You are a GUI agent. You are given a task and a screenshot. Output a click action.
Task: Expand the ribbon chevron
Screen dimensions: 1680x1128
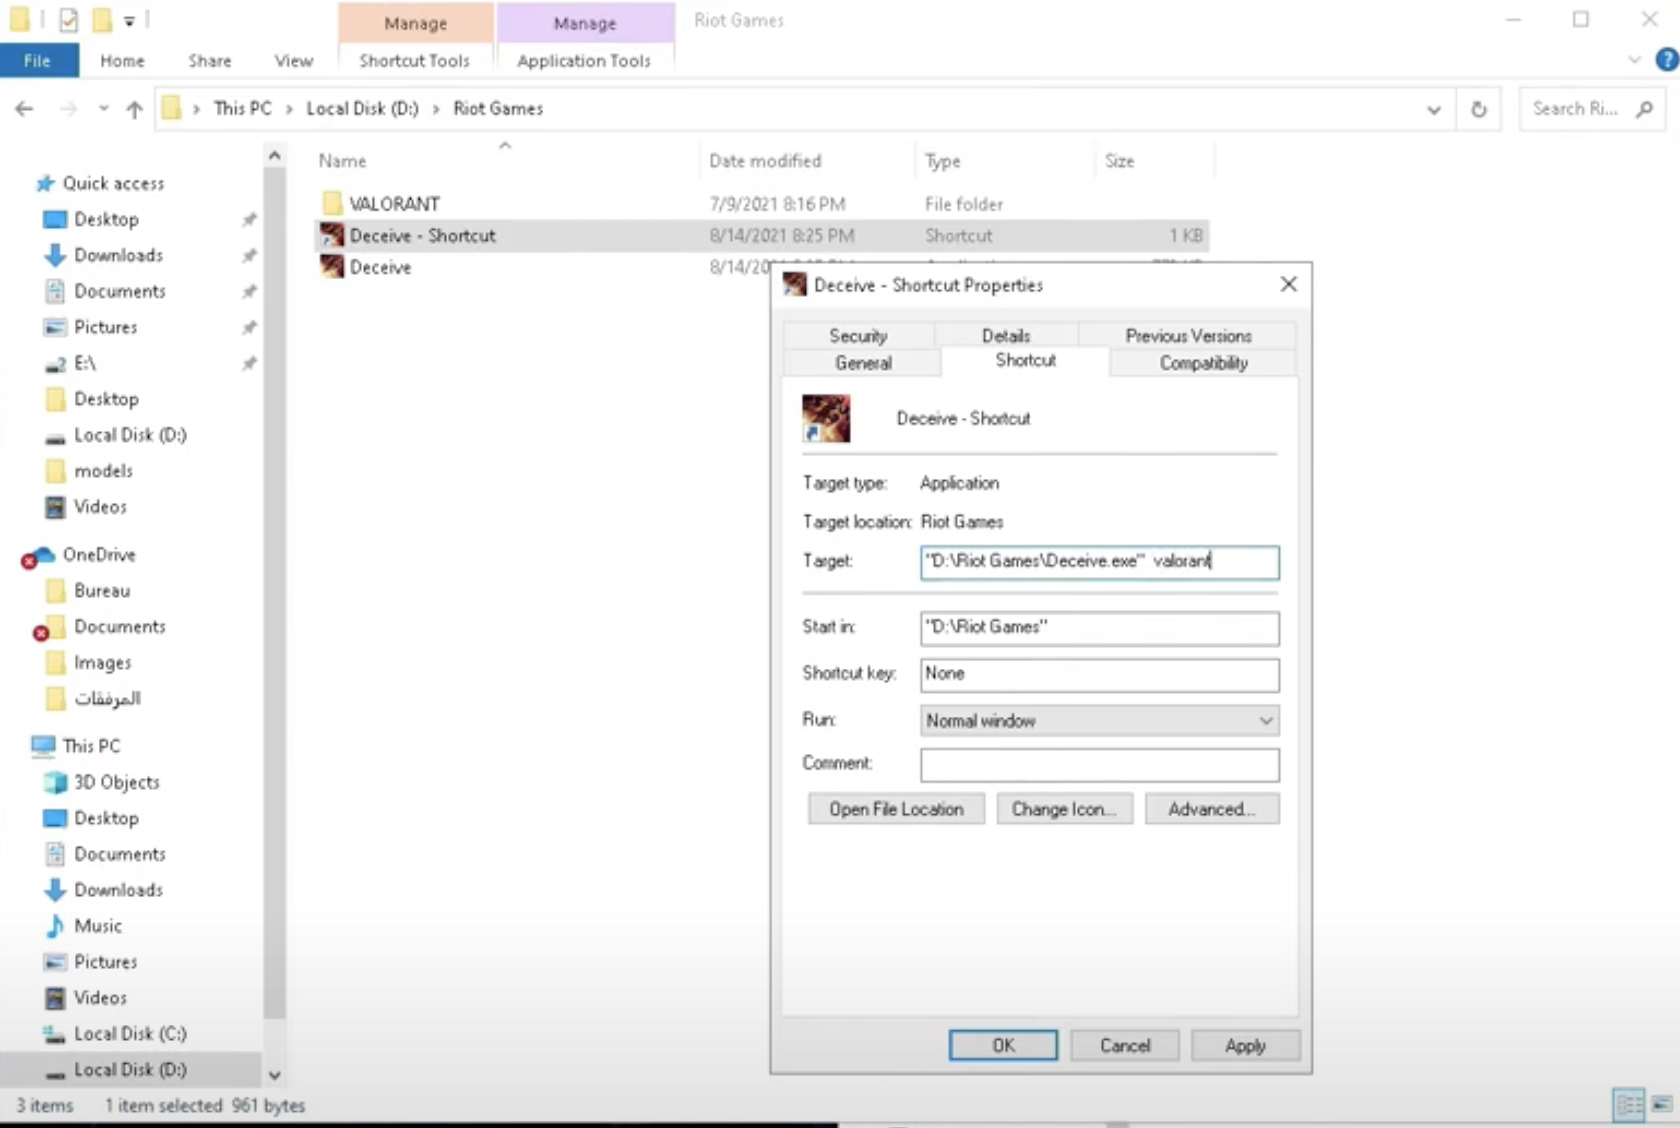pos(1634,60)
